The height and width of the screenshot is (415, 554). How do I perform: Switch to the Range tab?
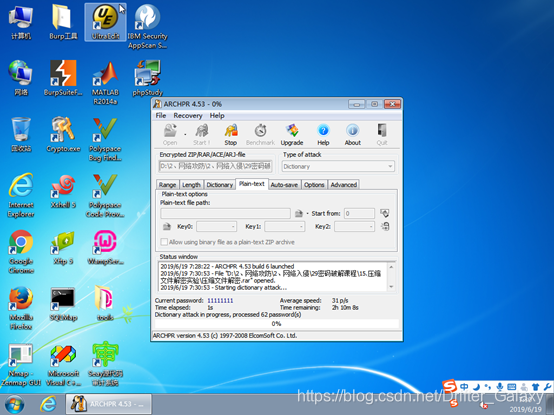167,185
